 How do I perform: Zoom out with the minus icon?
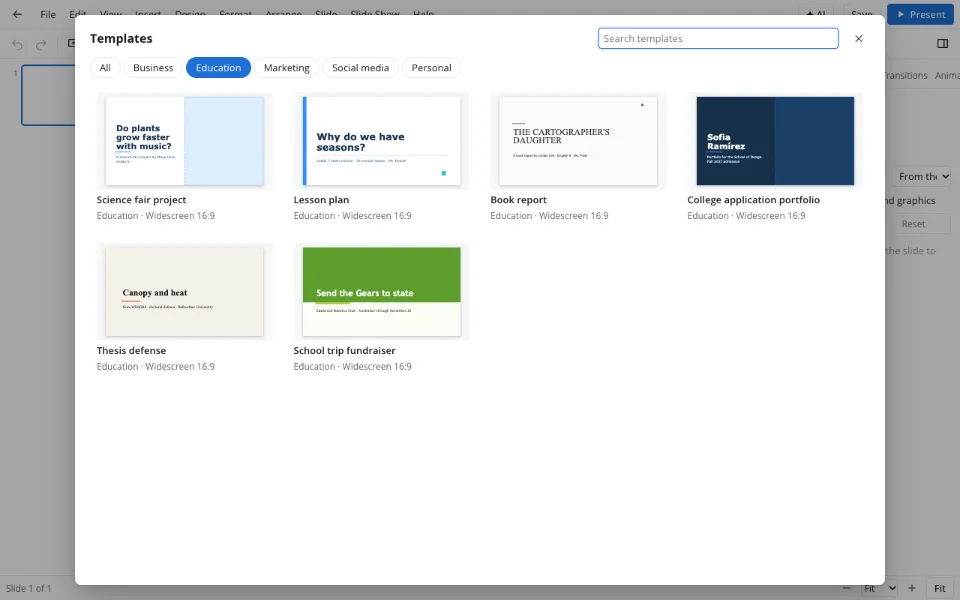(847, 588)
